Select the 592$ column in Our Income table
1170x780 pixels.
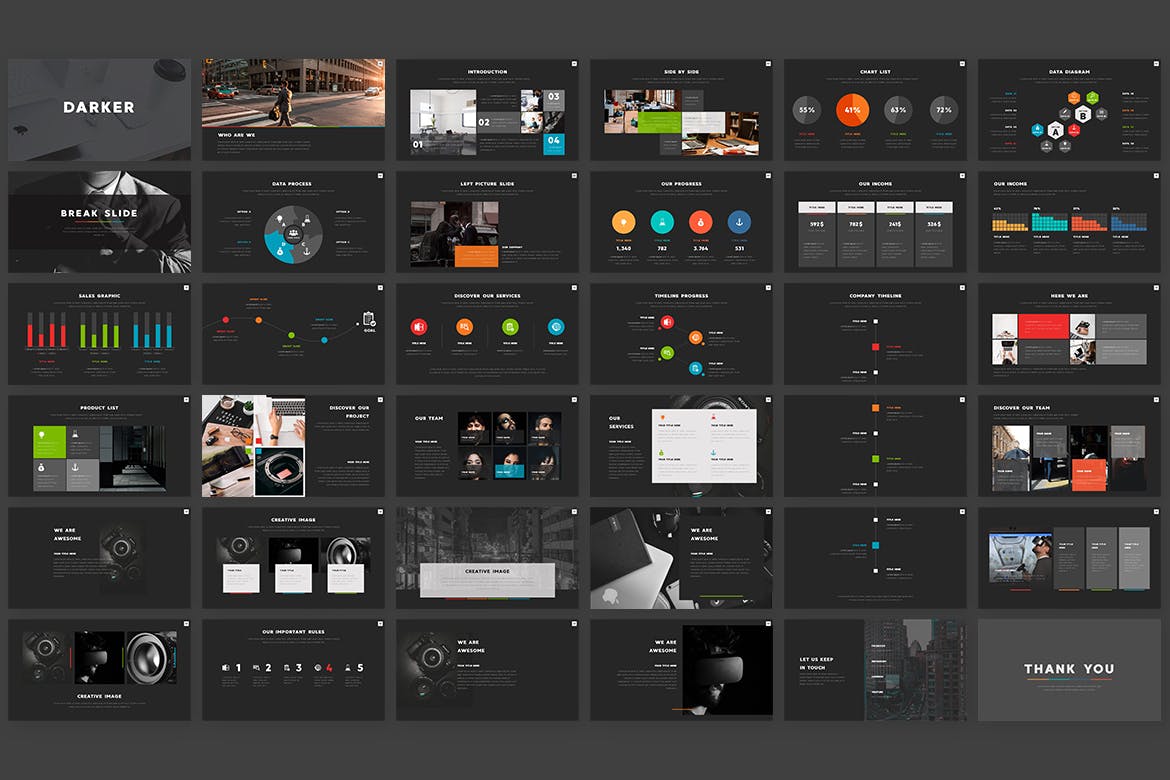816,234
